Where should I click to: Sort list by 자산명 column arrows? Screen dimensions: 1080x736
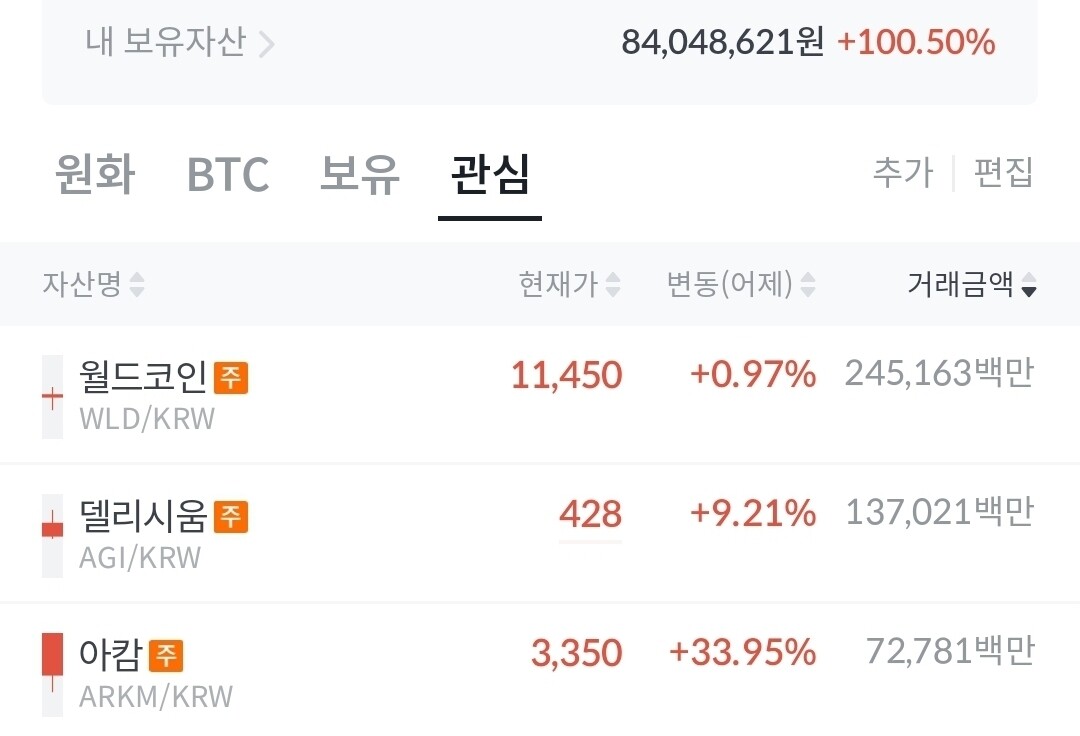point(137,286)
